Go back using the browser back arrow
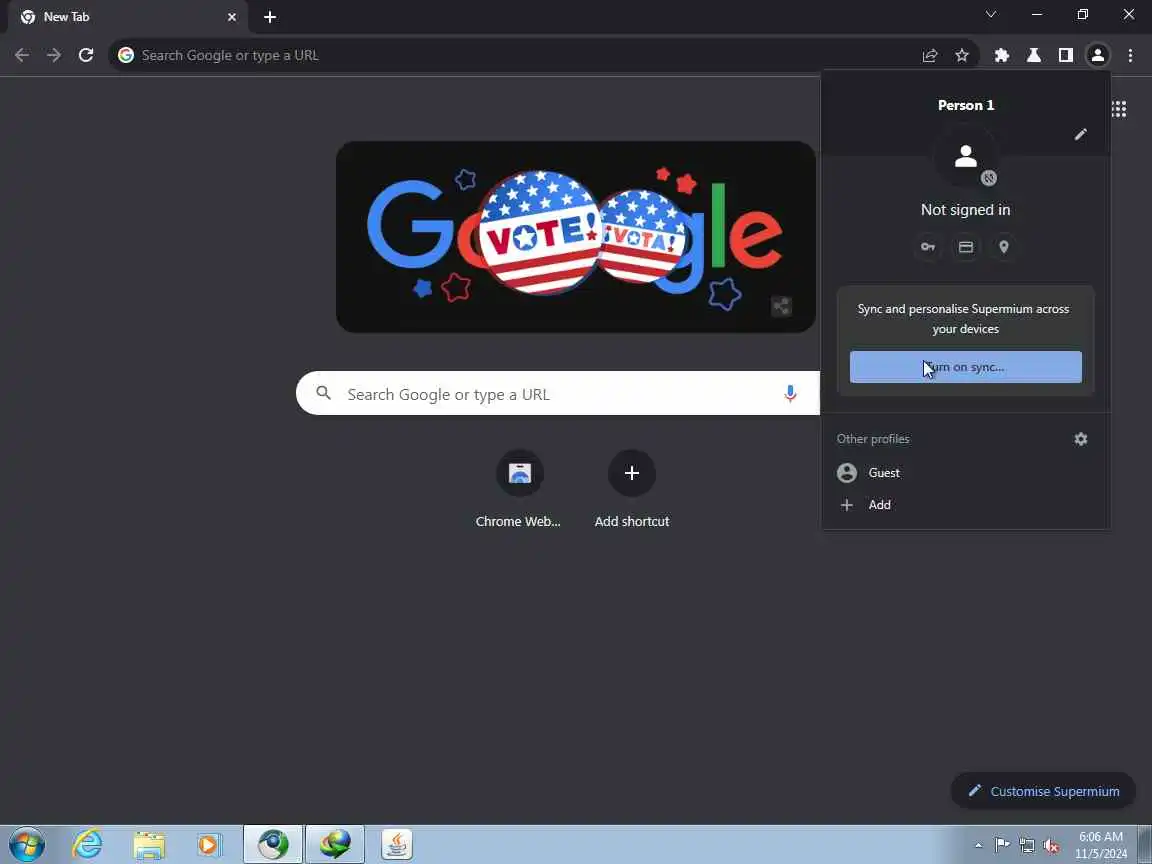This screenshot has height=864, width=1152. point(22,55)
